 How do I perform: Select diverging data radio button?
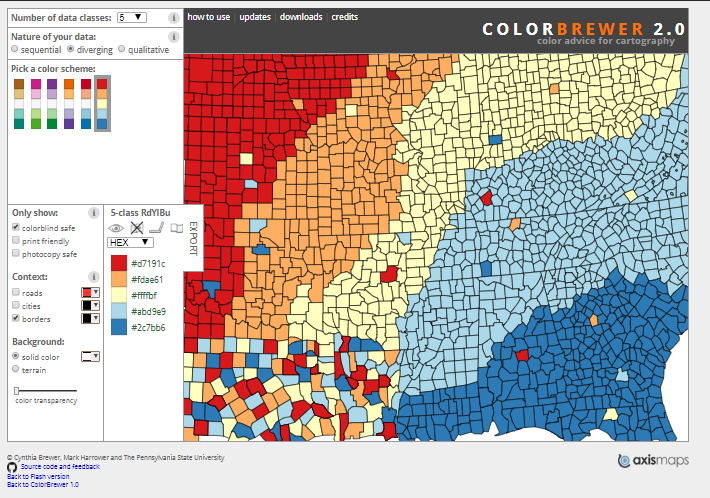point(71,49)
